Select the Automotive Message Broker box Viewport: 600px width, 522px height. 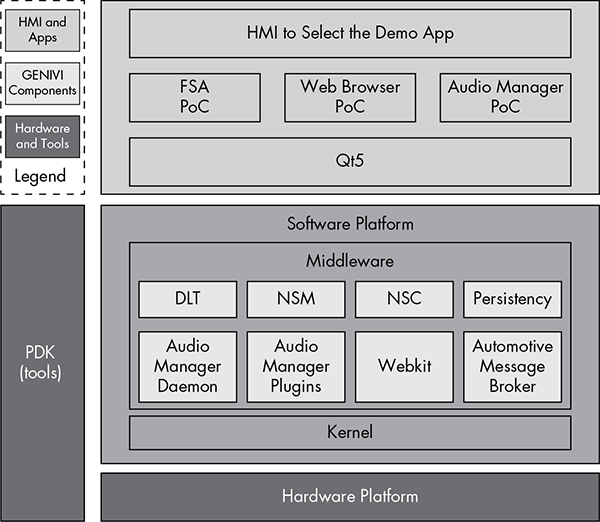coord(512,365)
